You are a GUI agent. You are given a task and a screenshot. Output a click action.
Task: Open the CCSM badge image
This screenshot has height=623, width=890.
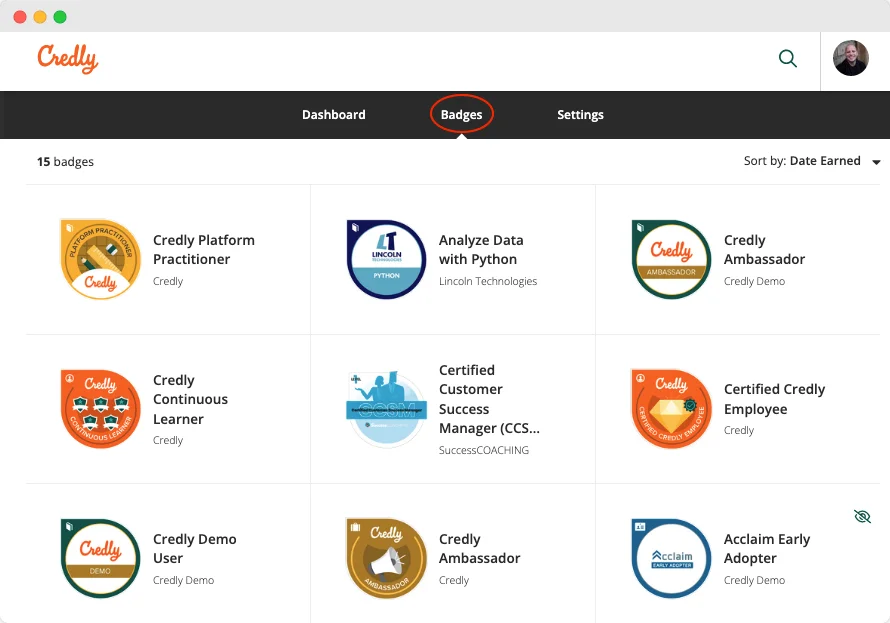[x=387, y=409]
